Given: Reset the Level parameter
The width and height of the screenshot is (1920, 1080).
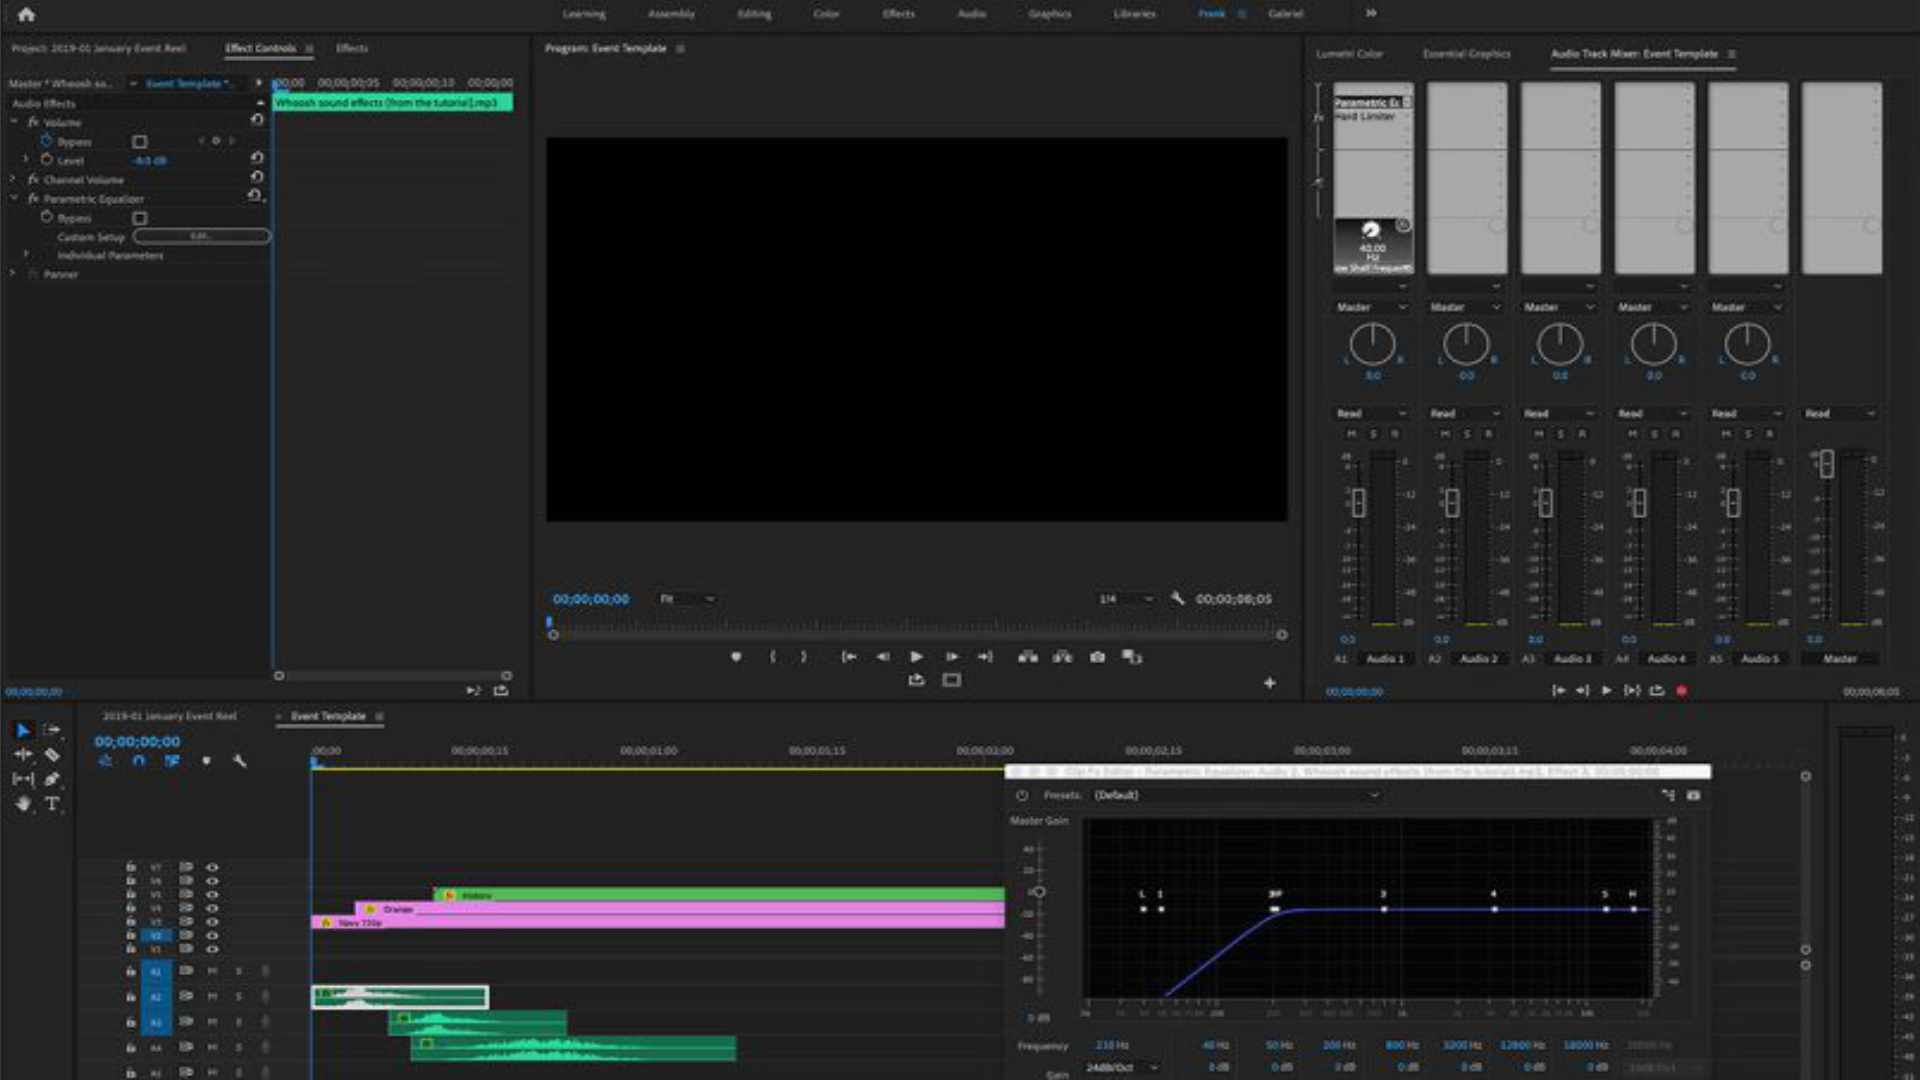Looking at the screenshot, I should click(x=257, y=158).
